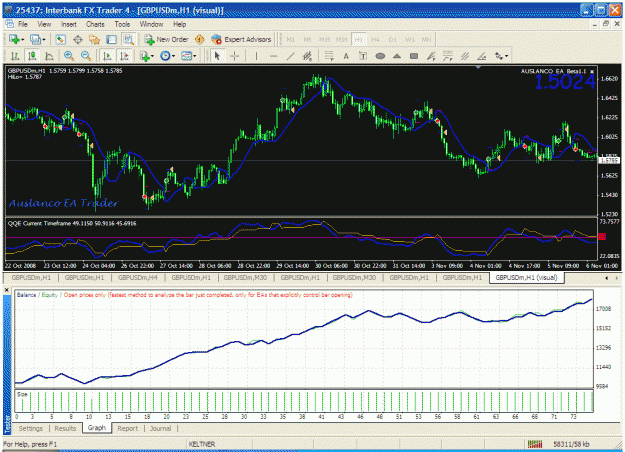Zoom out on the chart

tap(86, 56)
